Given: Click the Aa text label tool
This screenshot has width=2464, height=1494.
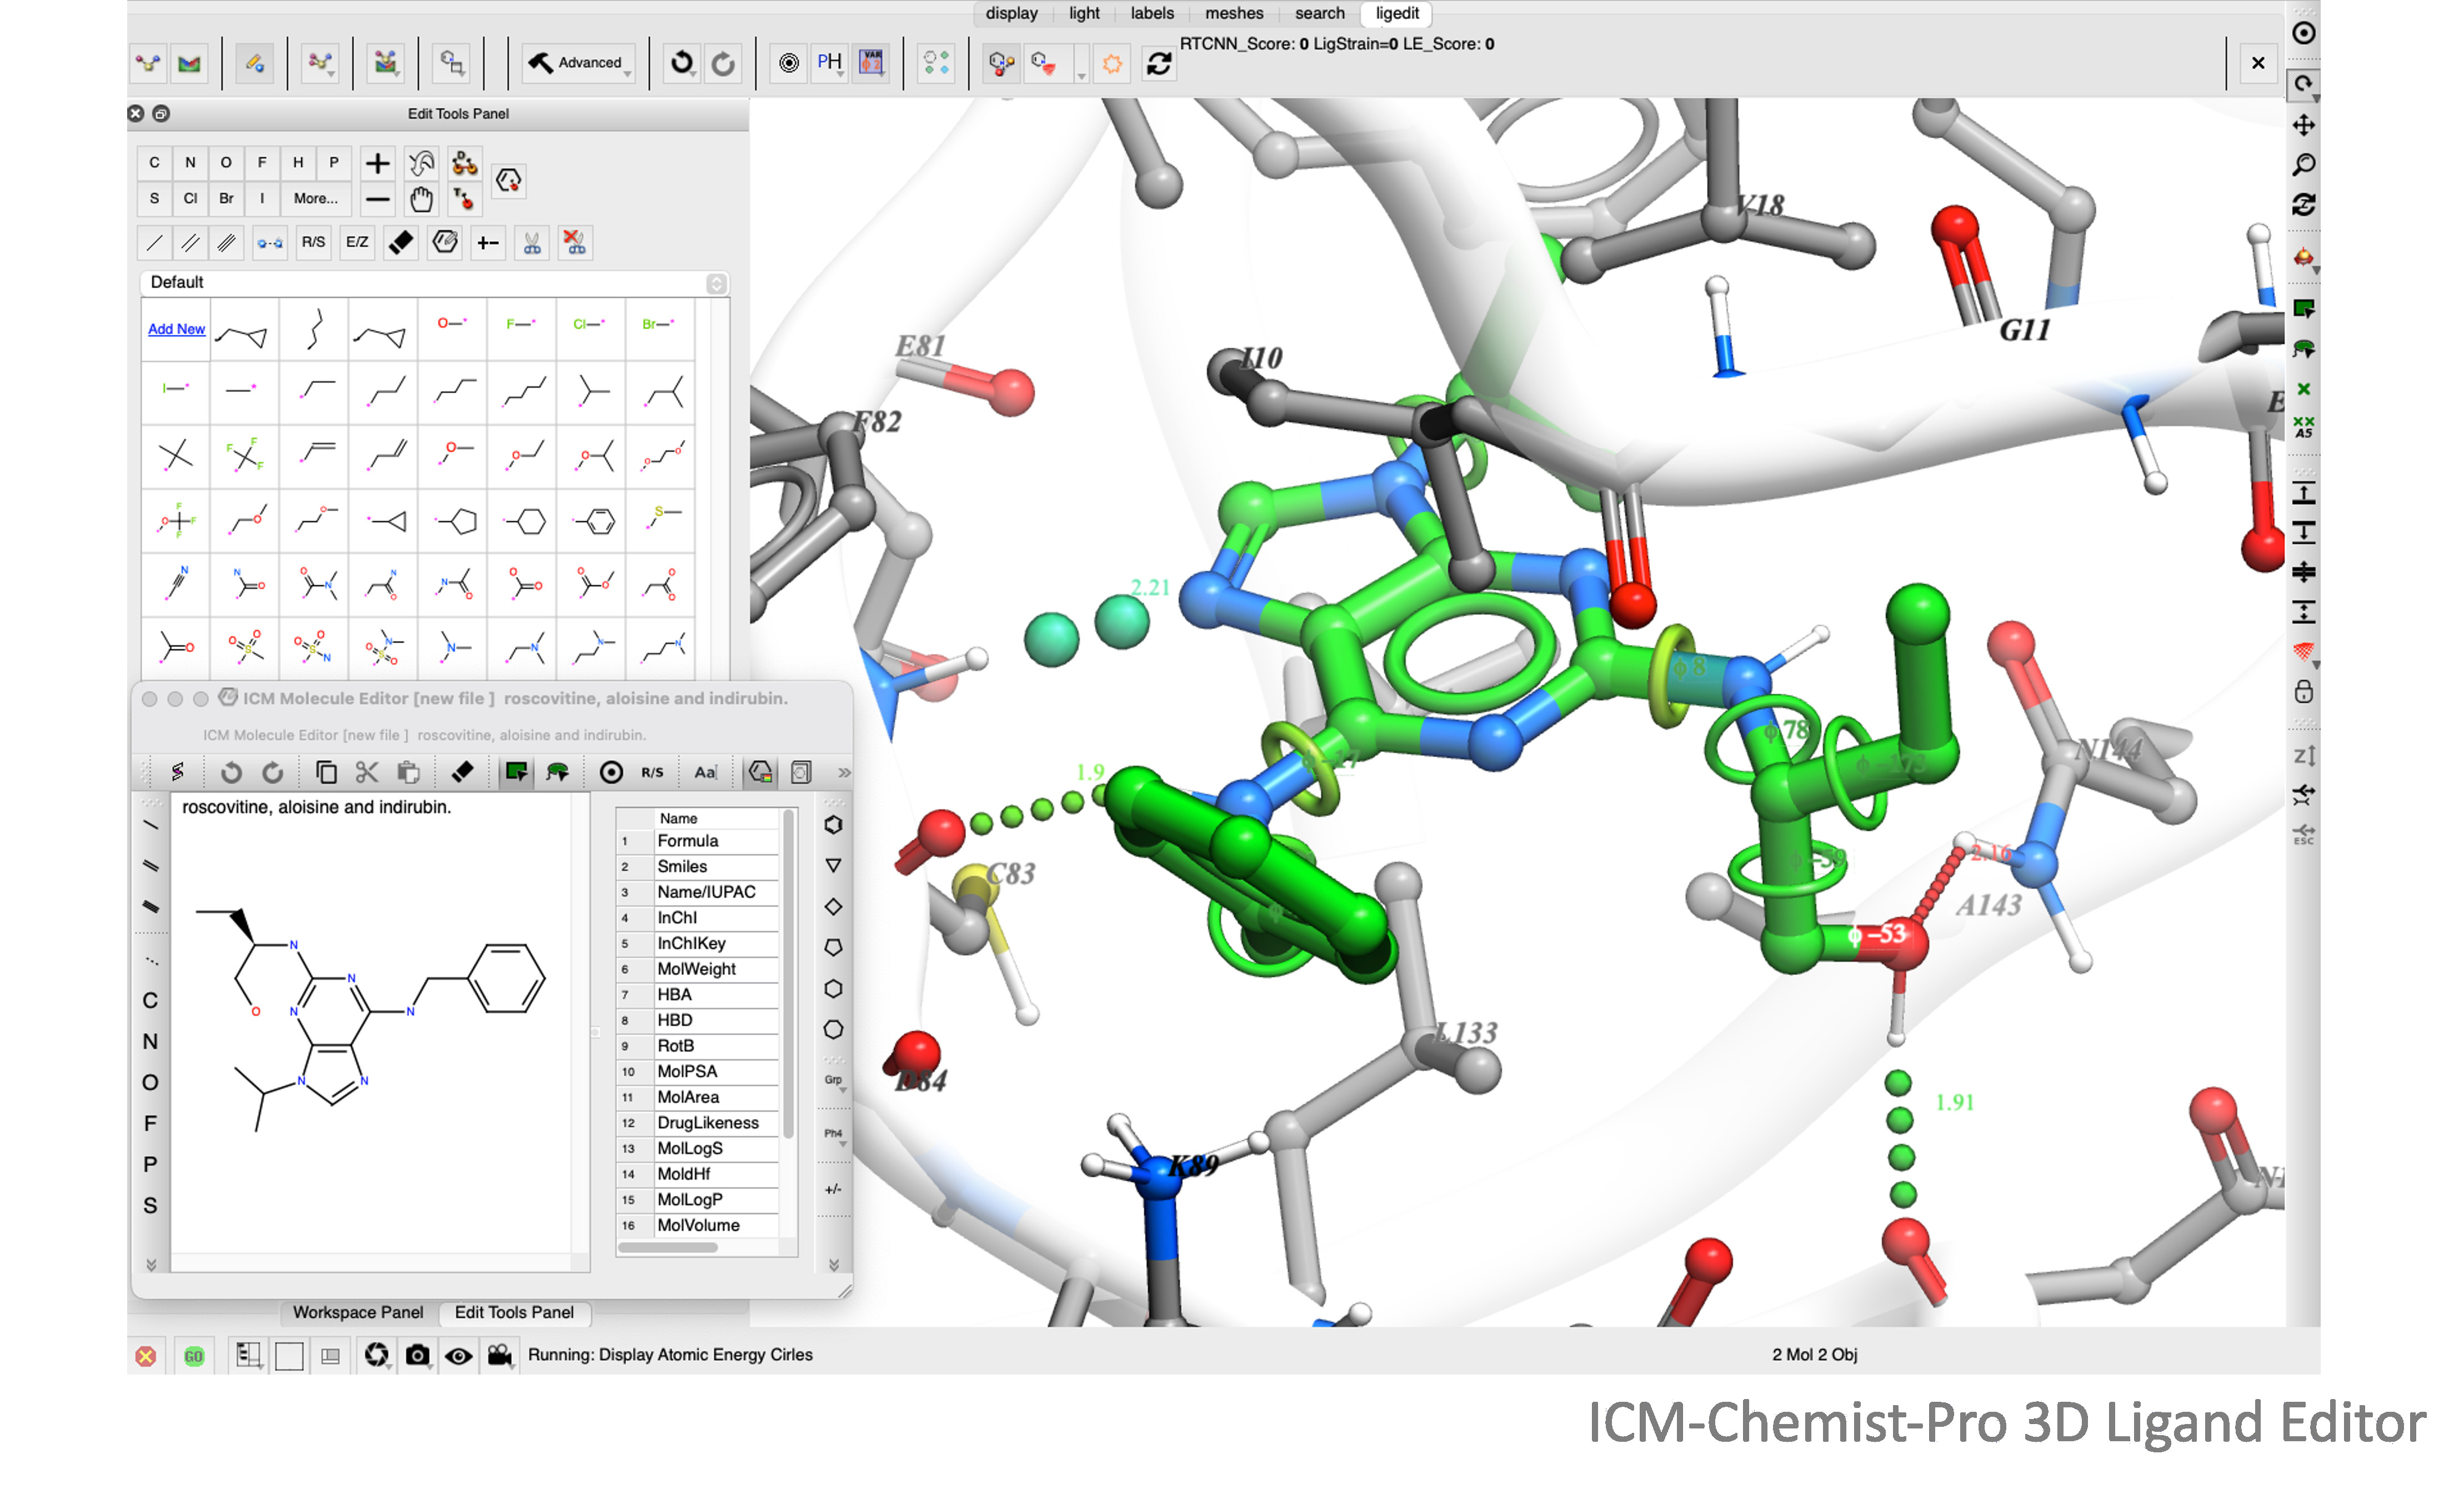Looking at the screenshot, I should point(705,772).
